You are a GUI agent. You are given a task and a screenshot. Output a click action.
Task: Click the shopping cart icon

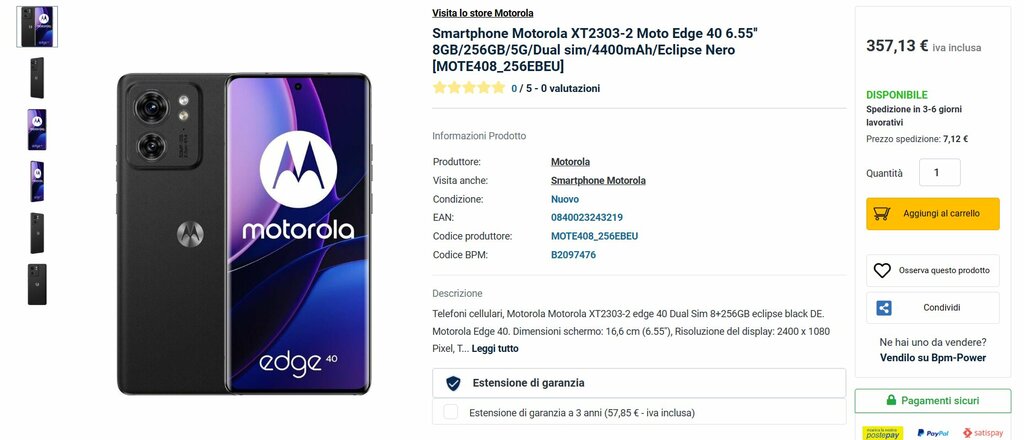(882, 213)
